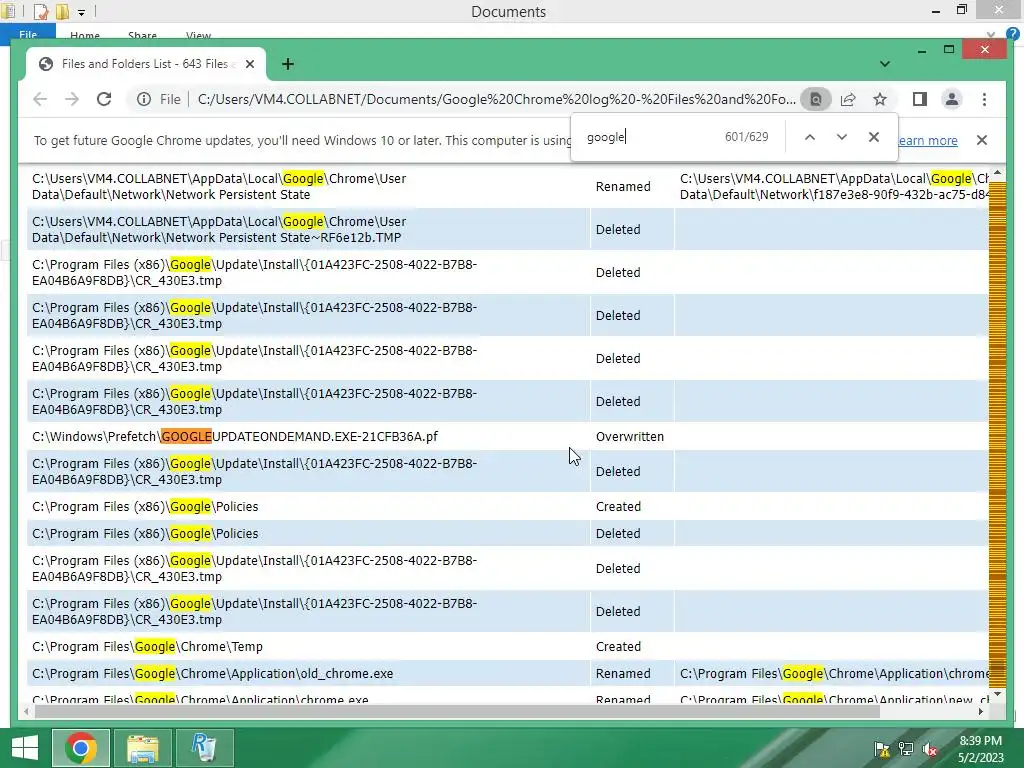Open a new Chrome tab

(288, 64)
